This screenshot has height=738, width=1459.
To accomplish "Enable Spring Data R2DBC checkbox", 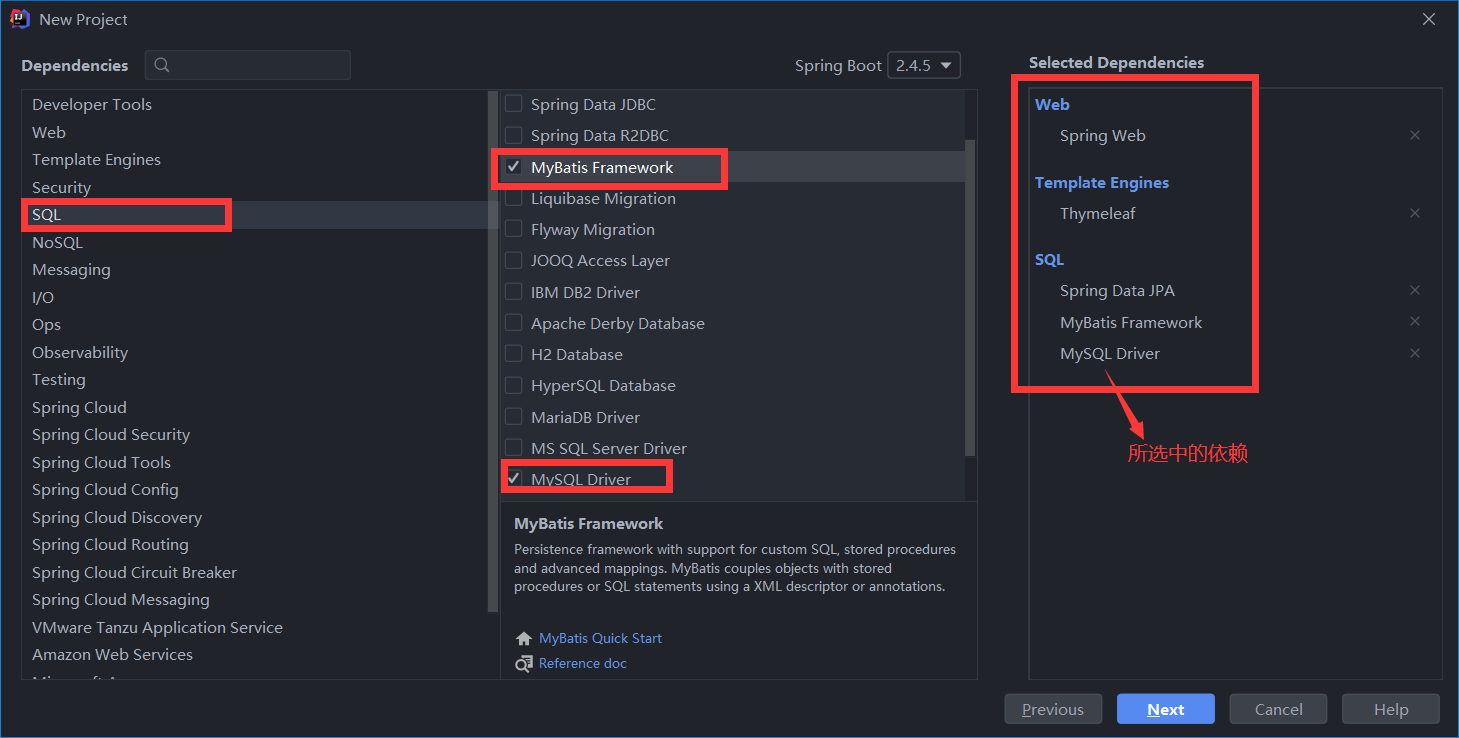I will coord(513,135).
